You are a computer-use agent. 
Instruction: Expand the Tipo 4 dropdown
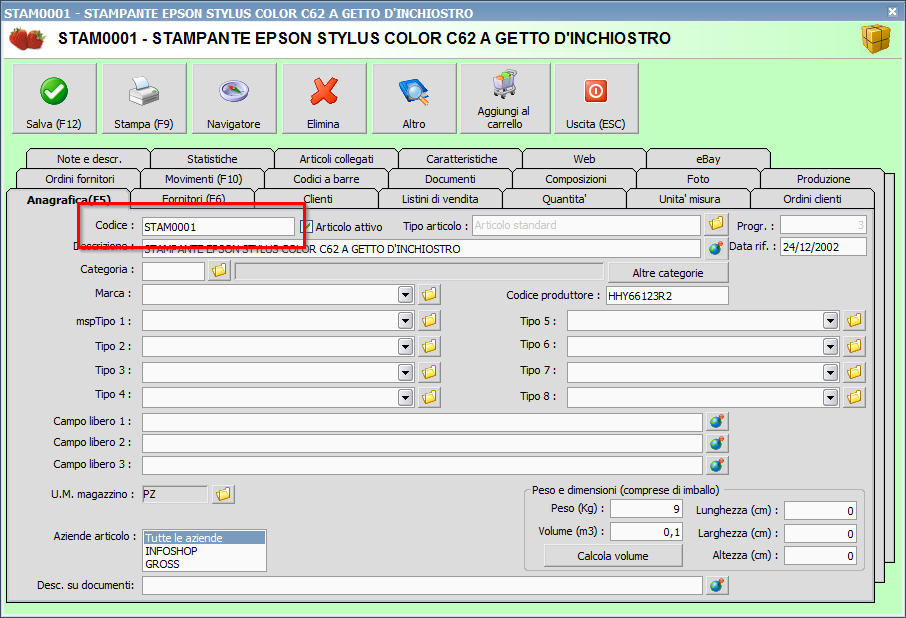(406, 397)
